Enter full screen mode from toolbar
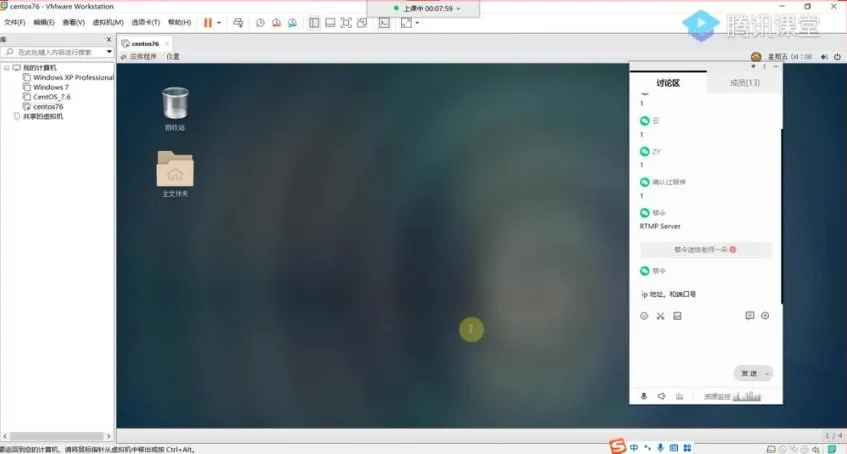Image resolution: width=847 pixels, height=454 pixels. (x=346, y=22)
